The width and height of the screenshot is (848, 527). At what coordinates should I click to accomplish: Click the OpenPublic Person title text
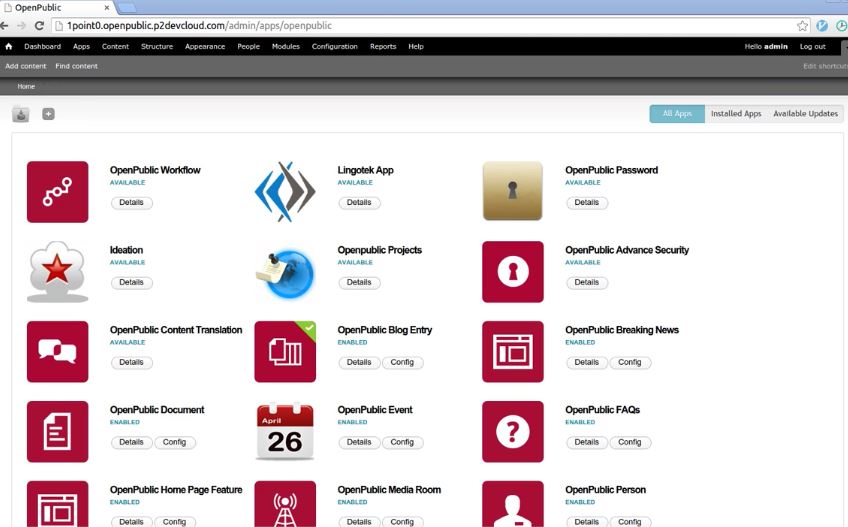click(605, 490)
